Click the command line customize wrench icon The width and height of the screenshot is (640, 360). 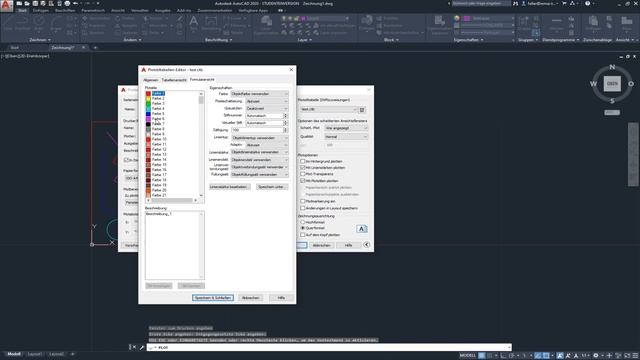tap(142, 347)
